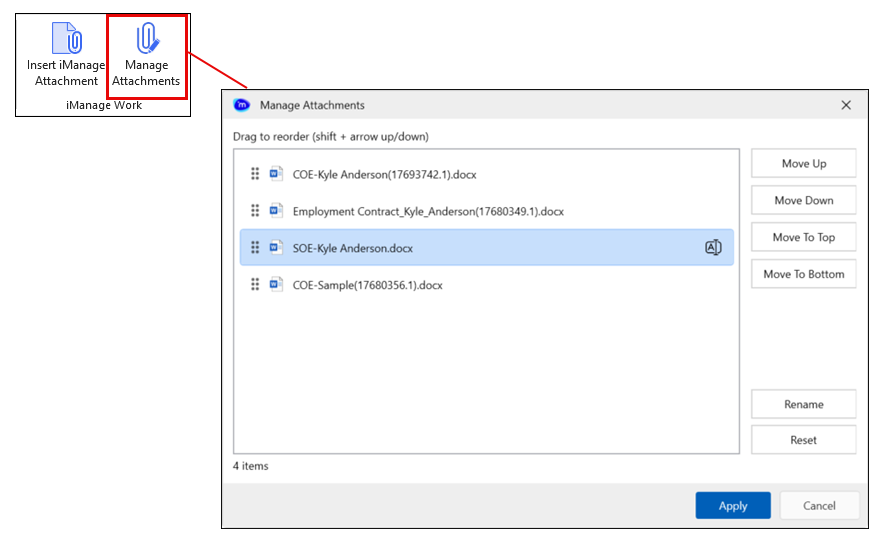Click Move To Bottom button

point(803,274)
